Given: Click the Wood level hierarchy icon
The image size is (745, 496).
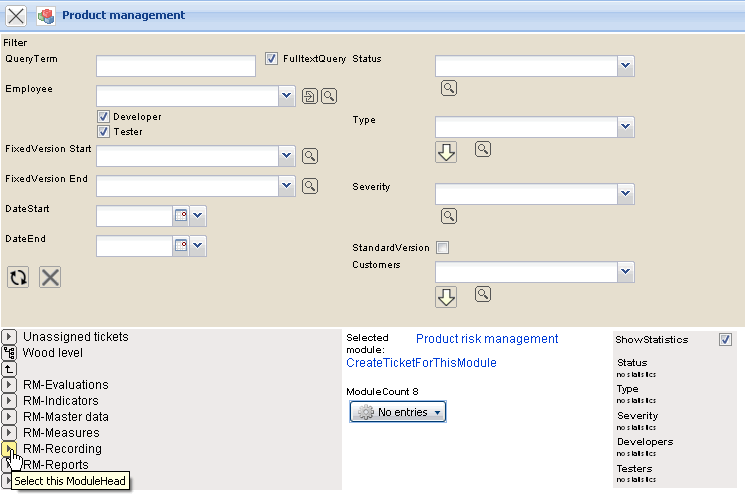Looking at the screenshot, I should click(x=9, y=353).
